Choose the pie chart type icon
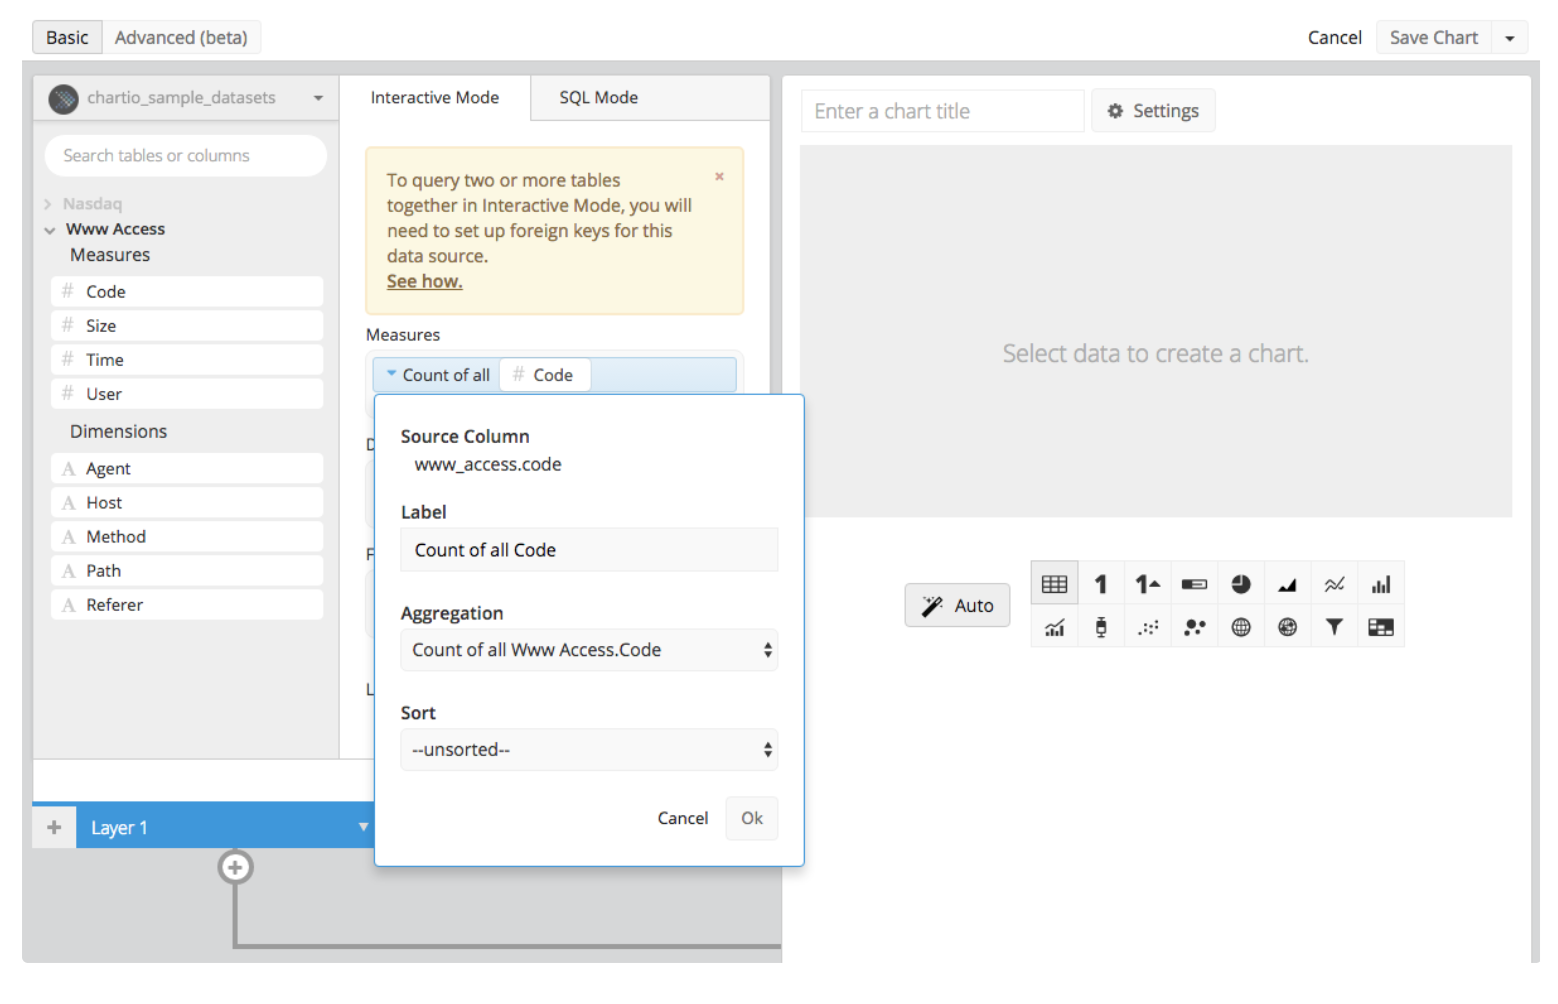Viewport: 1558px width, 1004px height. tap(1241, 585)
